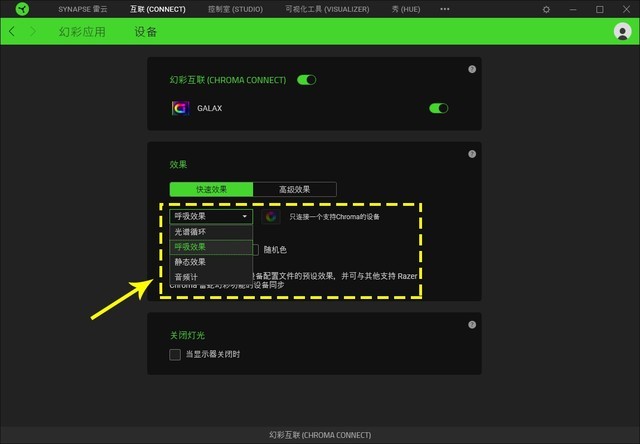Open help for the 效果 panel
This screenshot has height=444, width=640.
(x=472, y=154)
